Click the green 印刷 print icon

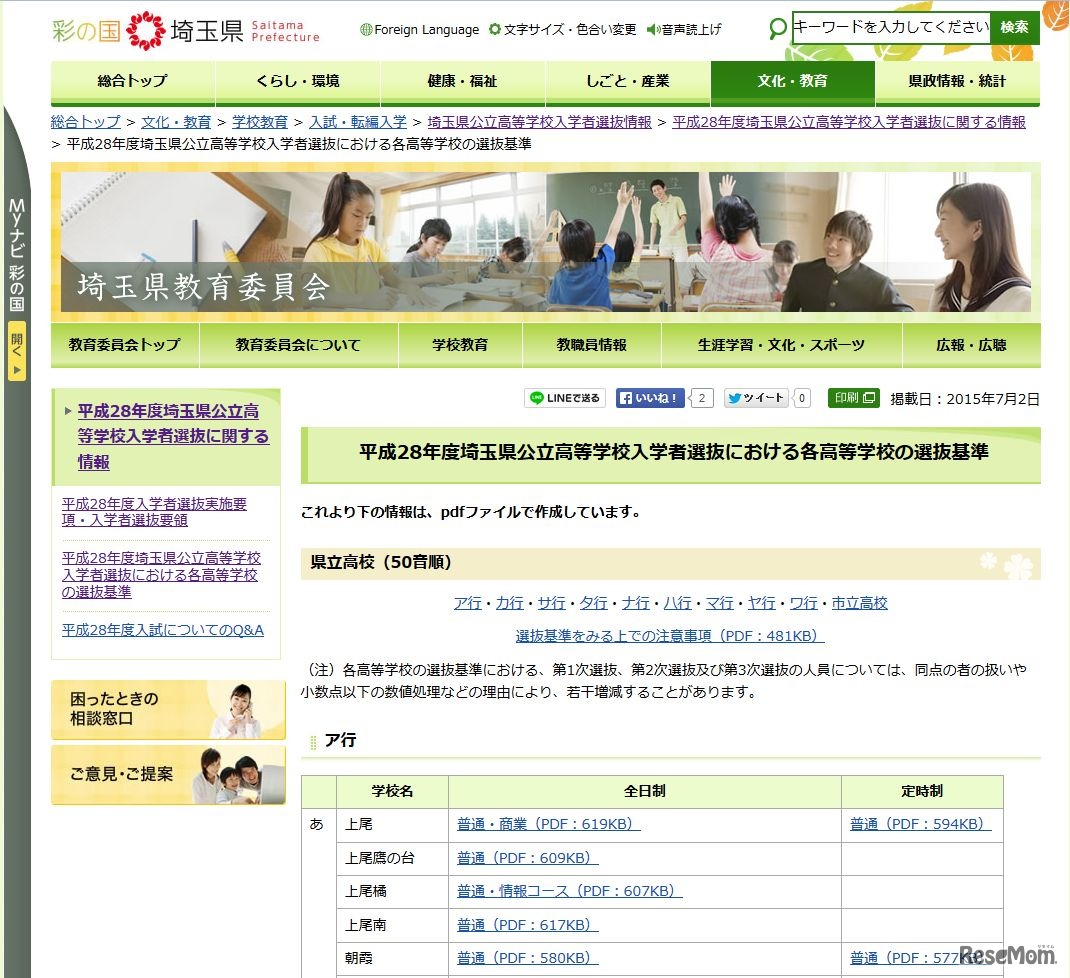[852, 397]
